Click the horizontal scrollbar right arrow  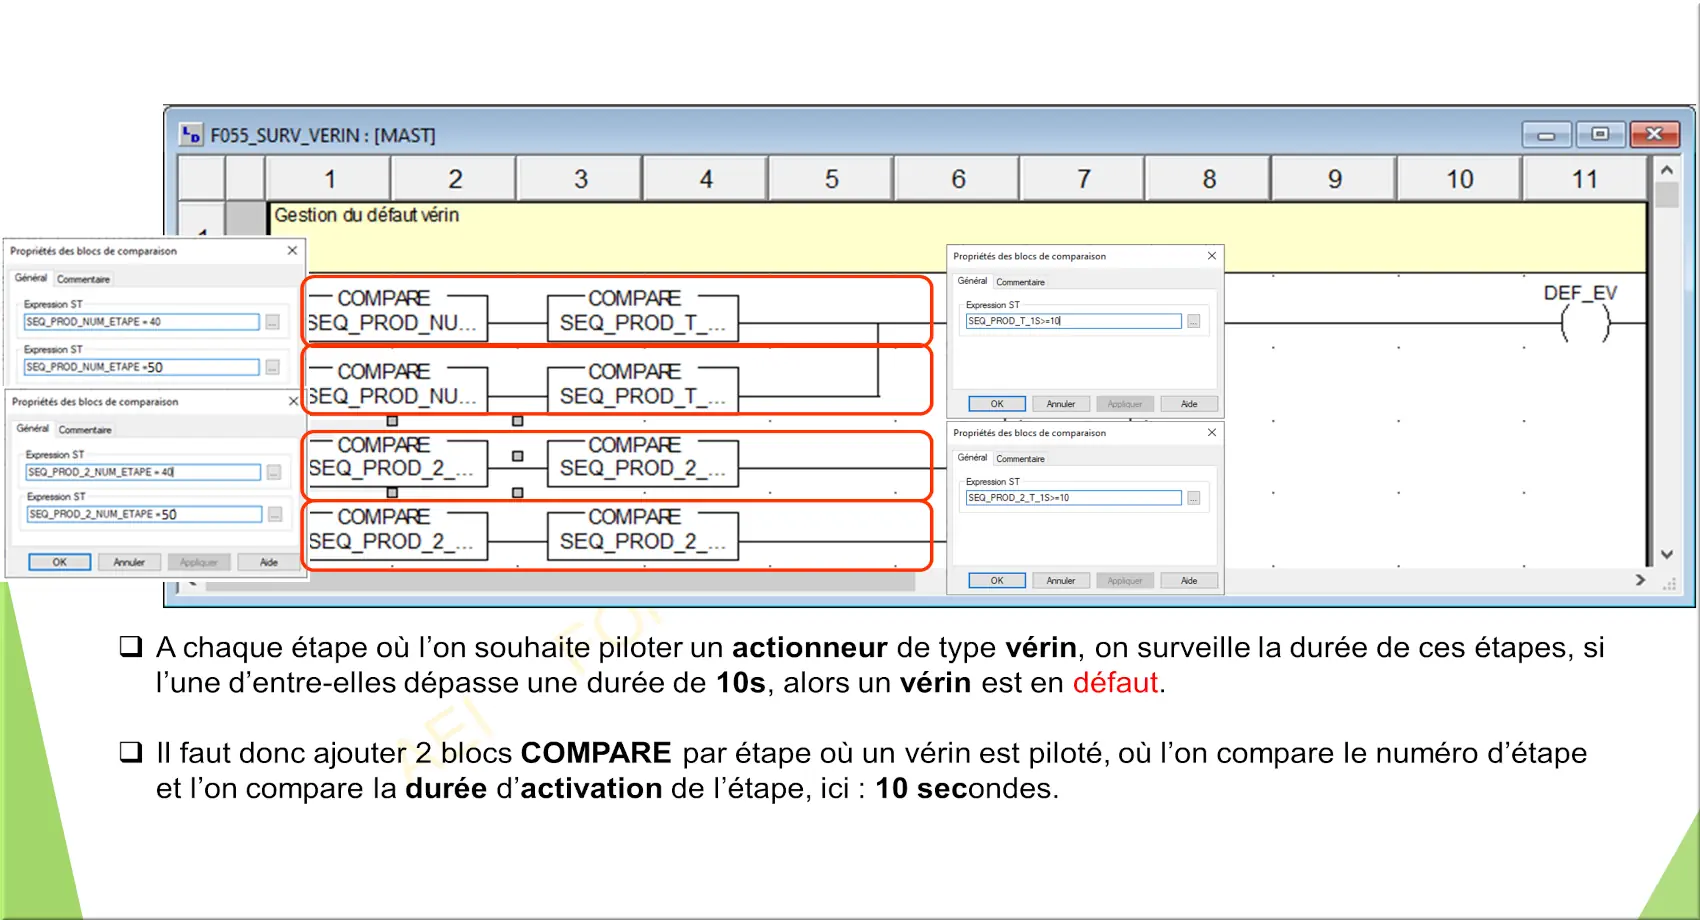click(1640, 580)
